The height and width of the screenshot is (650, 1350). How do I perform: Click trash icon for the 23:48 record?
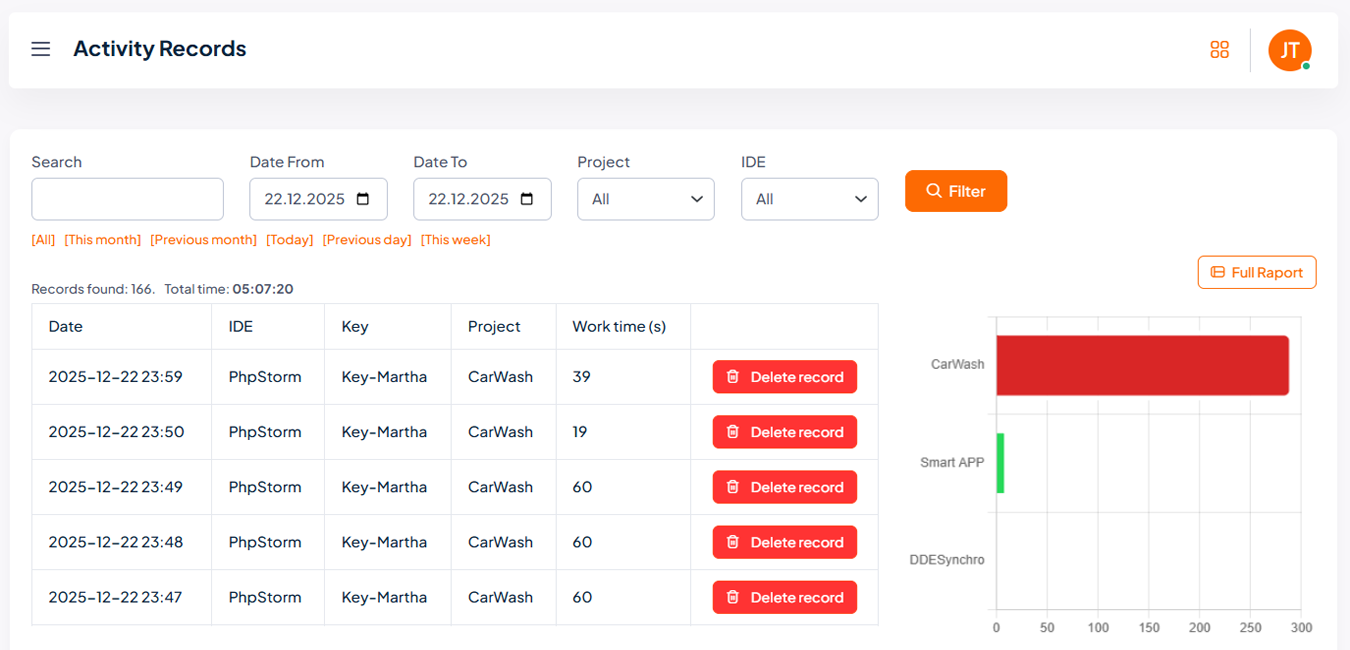(x=733, y=542)
